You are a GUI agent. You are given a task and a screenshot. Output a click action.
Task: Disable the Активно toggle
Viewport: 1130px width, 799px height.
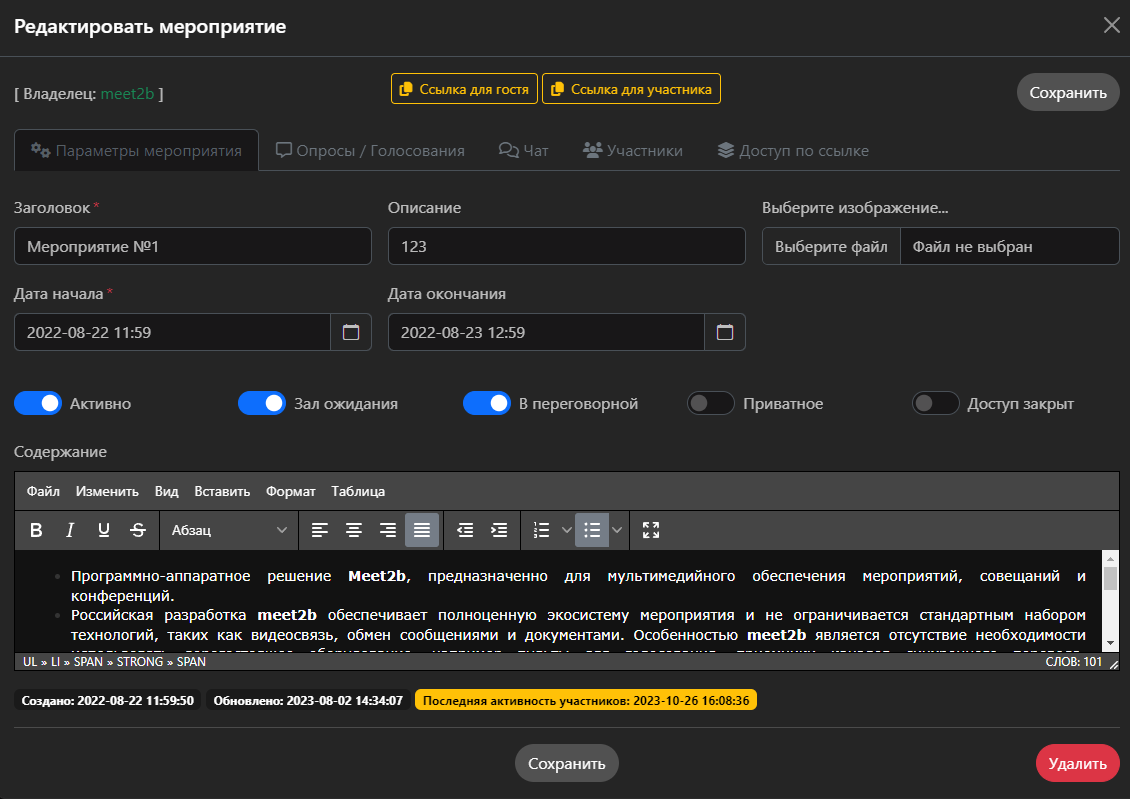pyautogui.click(x=37, y=403)
